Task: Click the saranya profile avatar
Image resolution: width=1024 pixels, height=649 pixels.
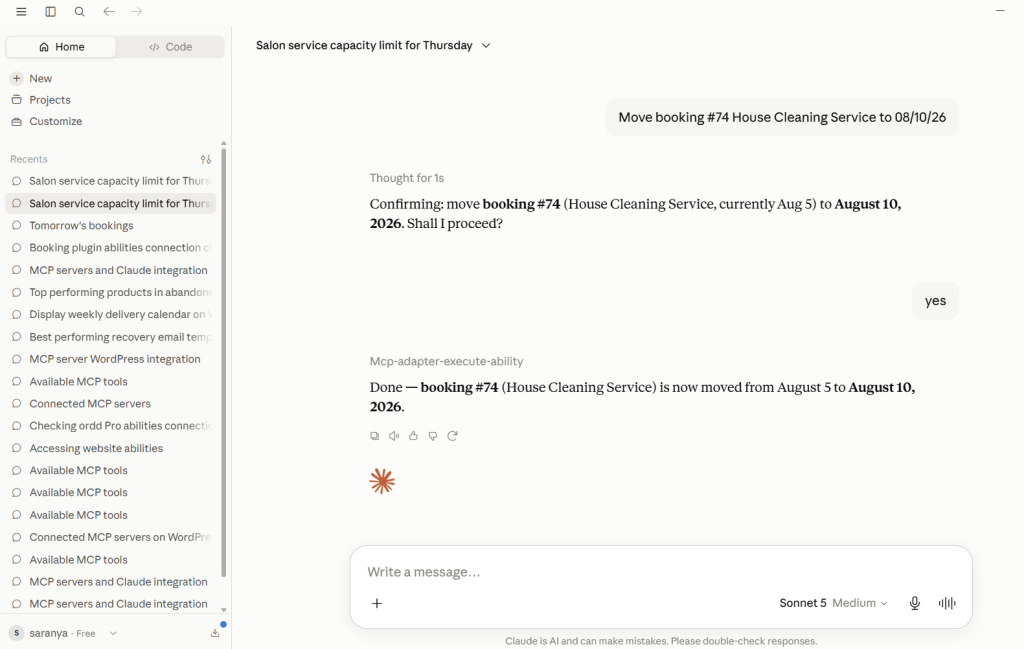Action: [x=16, y=633]
